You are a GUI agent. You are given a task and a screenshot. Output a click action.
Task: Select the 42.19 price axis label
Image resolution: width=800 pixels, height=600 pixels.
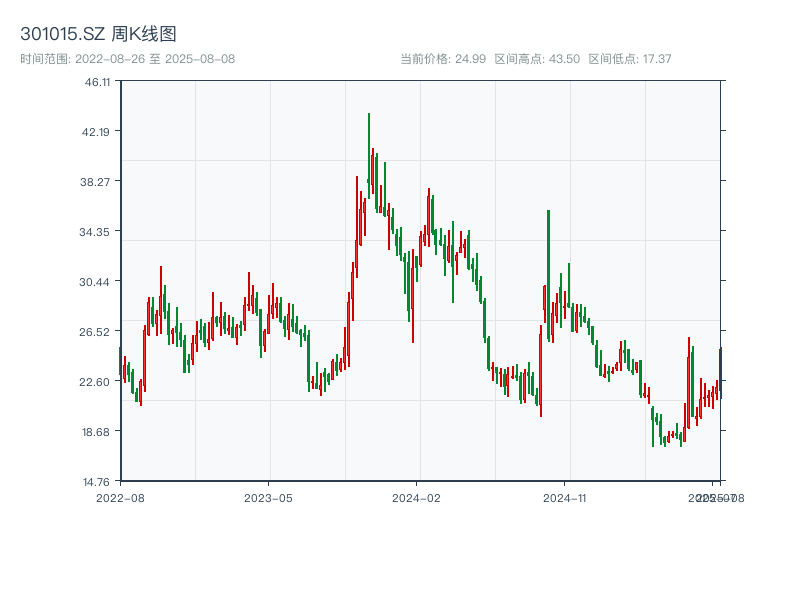[x=97, y=132]
